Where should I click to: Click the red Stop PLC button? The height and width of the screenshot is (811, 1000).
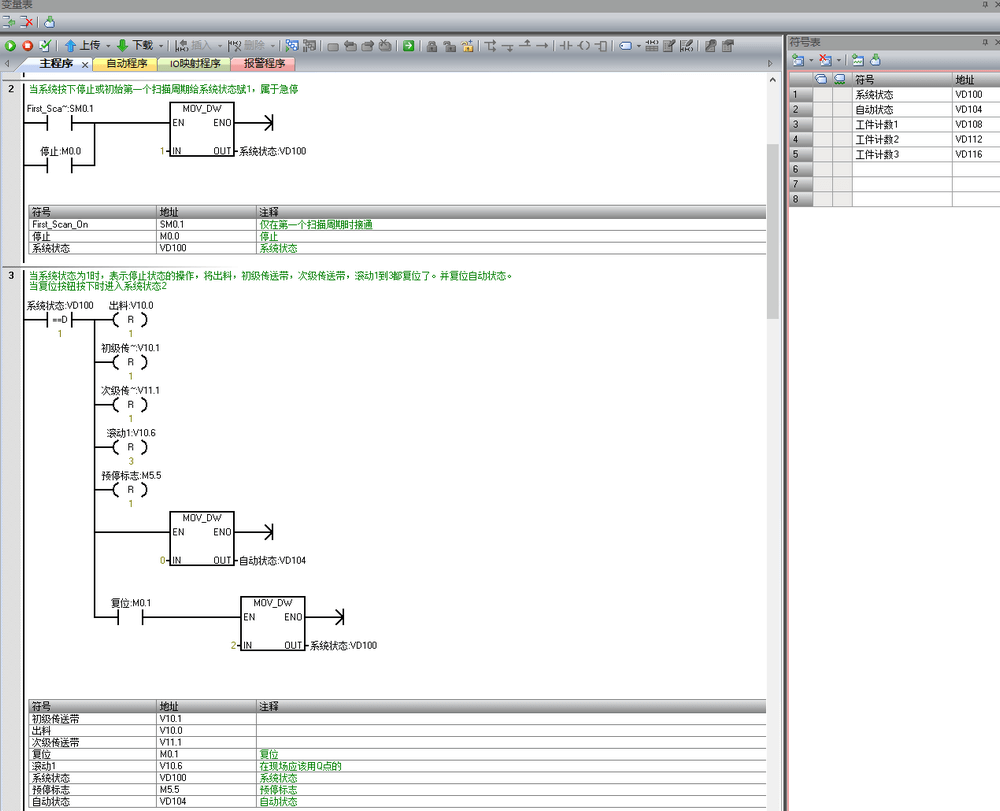coord(27,46)
